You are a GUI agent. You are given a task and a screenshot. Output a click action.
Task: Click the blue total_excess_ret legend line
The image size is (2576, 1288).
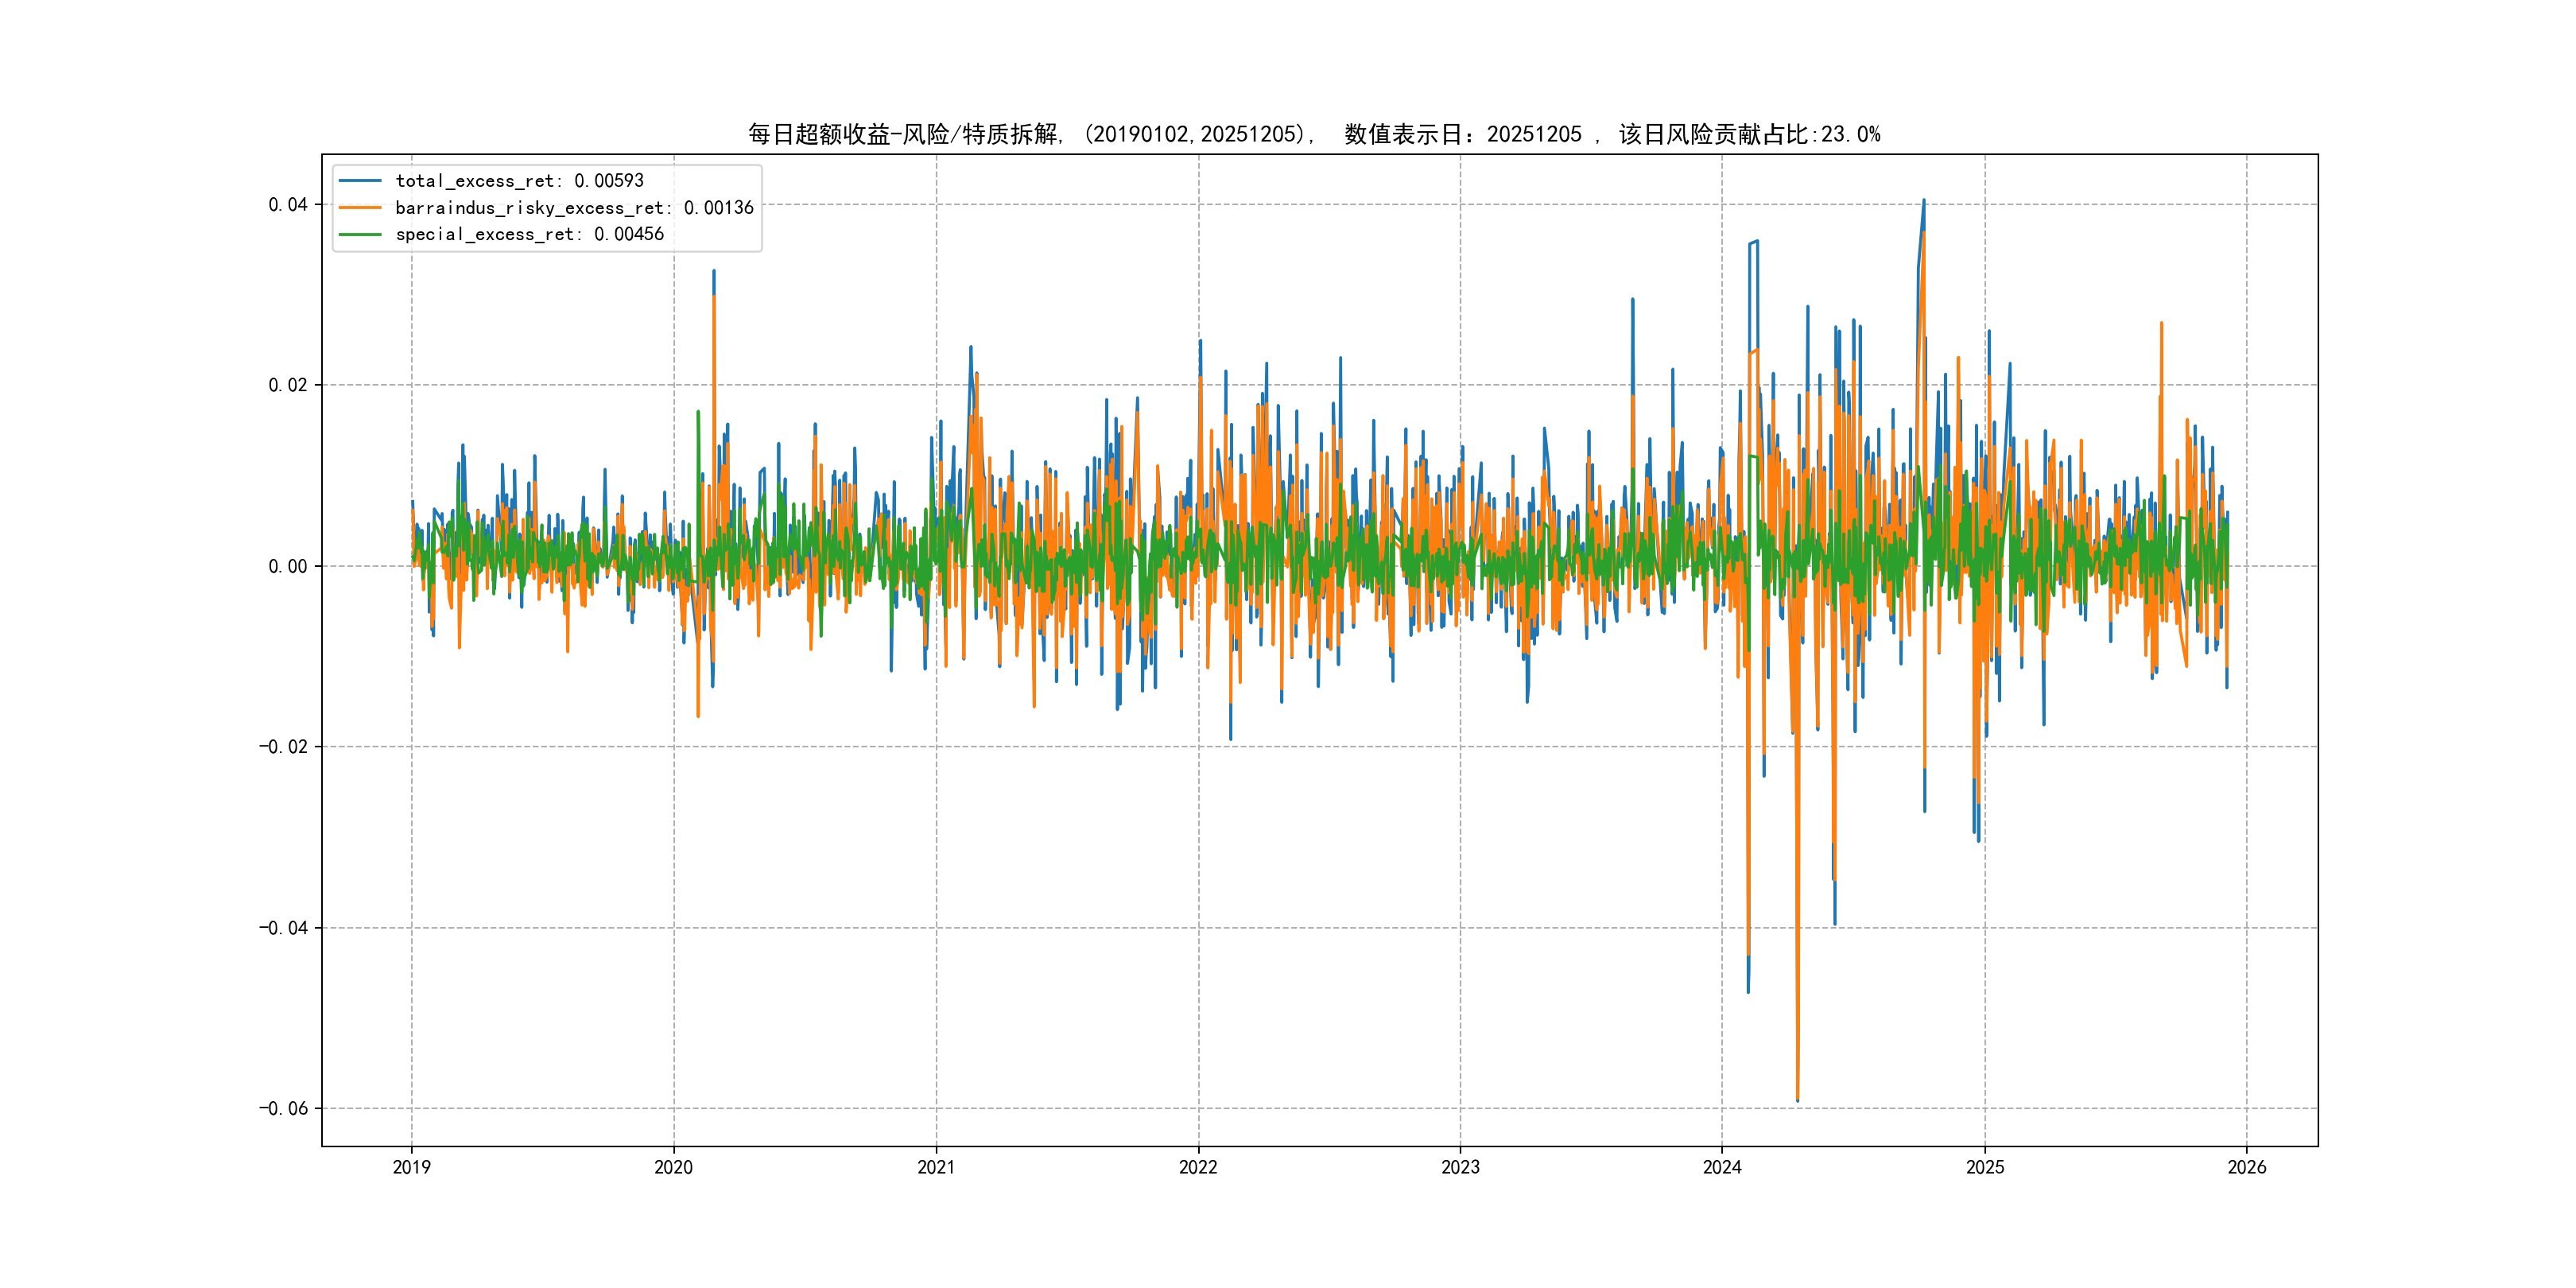(360, 181)
